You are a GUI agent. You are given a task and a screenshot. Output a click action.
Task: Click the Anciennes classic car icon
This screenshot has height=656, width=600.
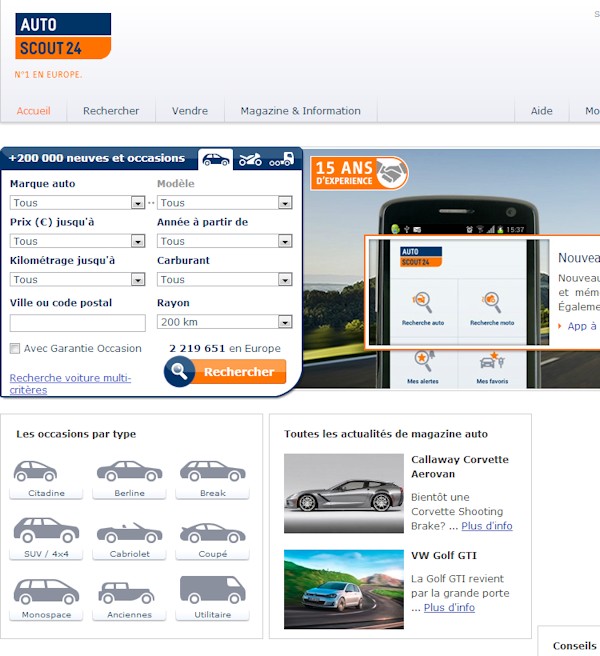click(129, 592)
